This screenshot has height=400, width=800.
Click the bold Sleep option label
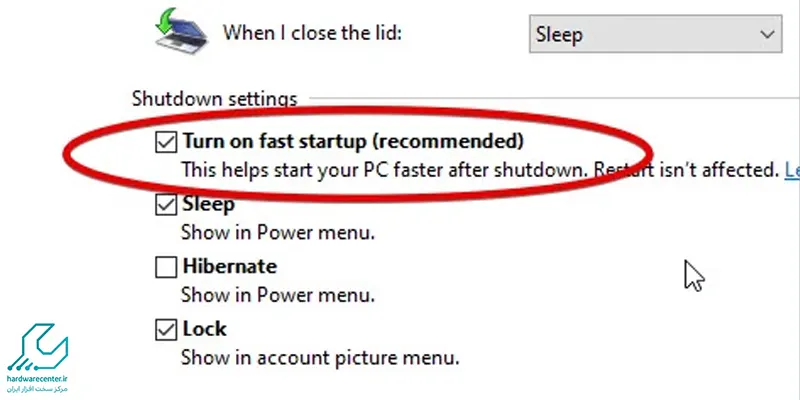pos(208,205)
